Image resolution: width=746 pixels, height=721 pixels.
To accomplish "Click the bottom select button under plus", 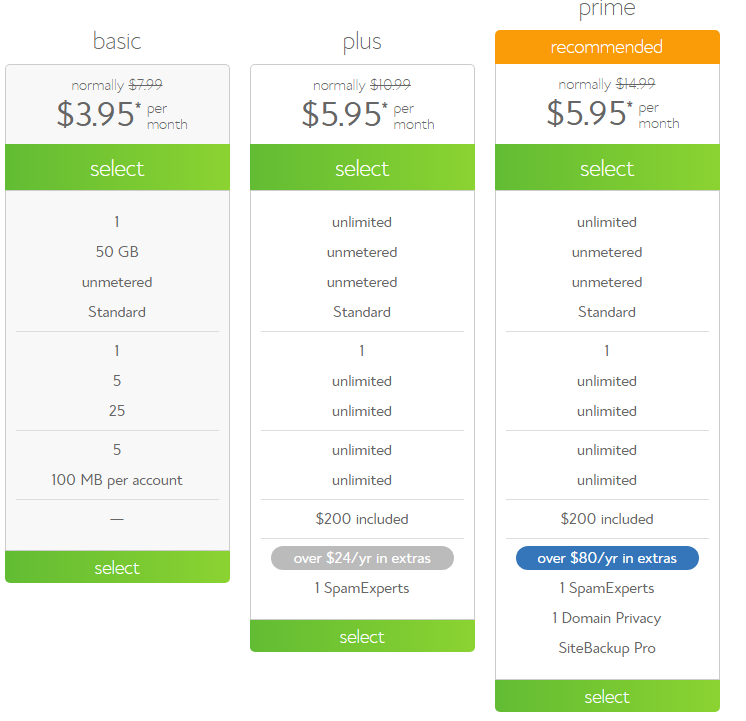I will click(x=362, y=636).
